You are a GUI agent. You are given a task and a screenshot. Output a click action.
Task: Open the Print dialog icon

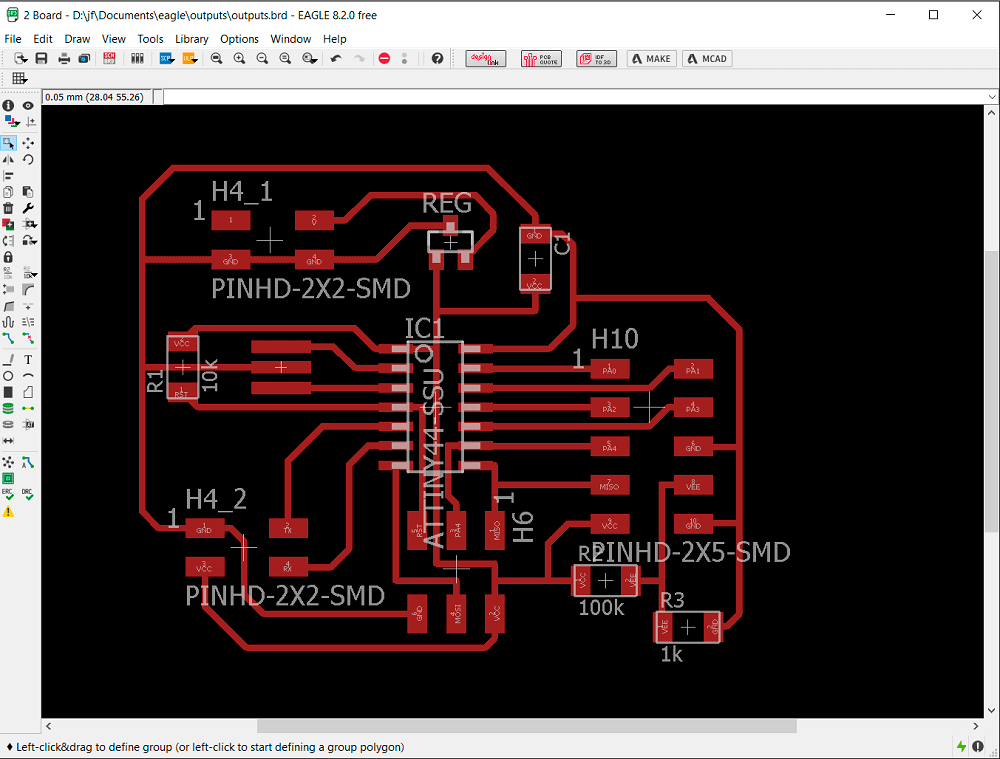click(x=64, y=59)
